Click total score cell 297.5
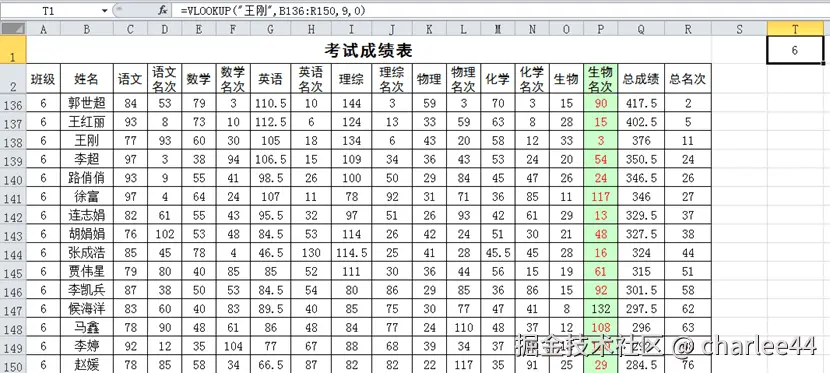830x373 pixels. pyautogui.click(x=641, y=309)
